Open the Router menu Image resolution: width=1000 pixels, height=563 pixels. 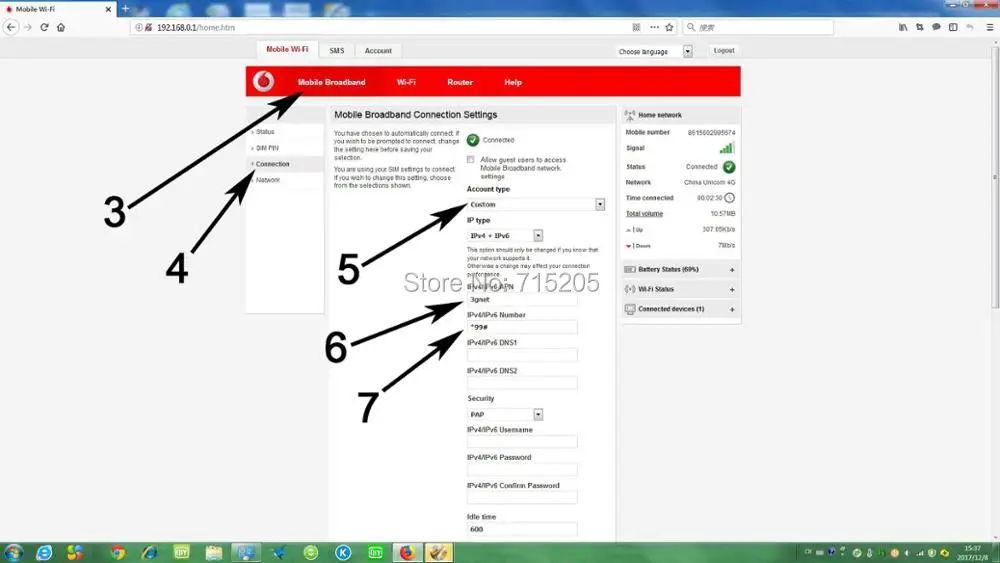click(x=460, y=82)
